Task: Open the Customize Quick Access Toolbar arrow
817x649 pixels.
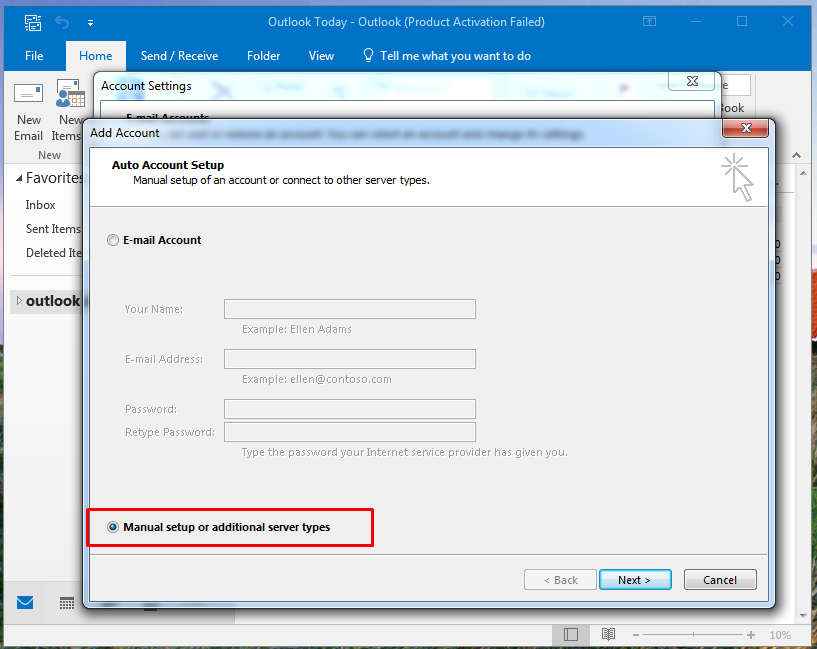Action: tap(90, 23)
